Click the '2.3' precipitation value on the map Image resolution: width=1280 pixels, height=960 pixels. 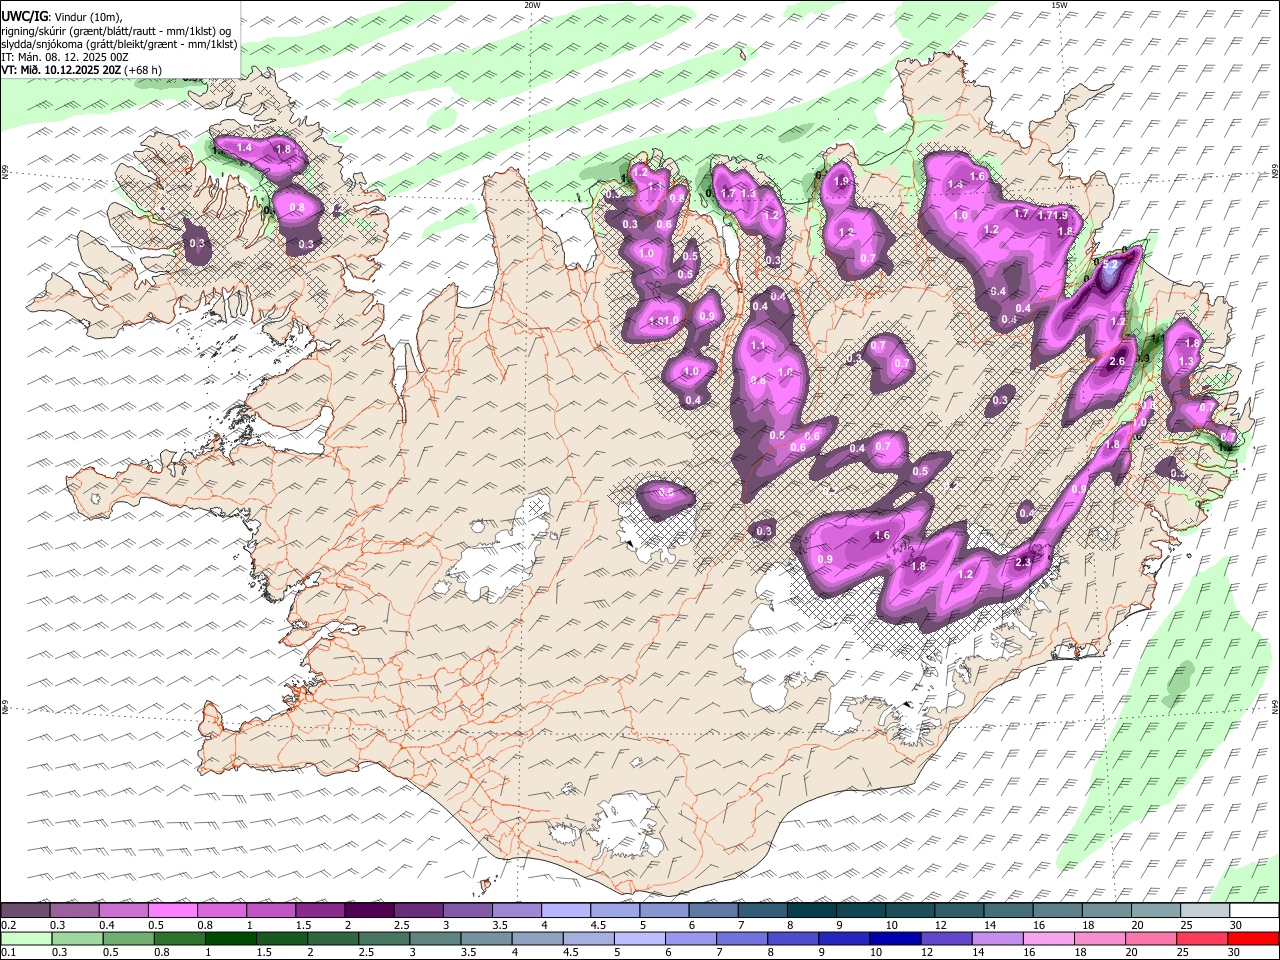coord(1023,563)
